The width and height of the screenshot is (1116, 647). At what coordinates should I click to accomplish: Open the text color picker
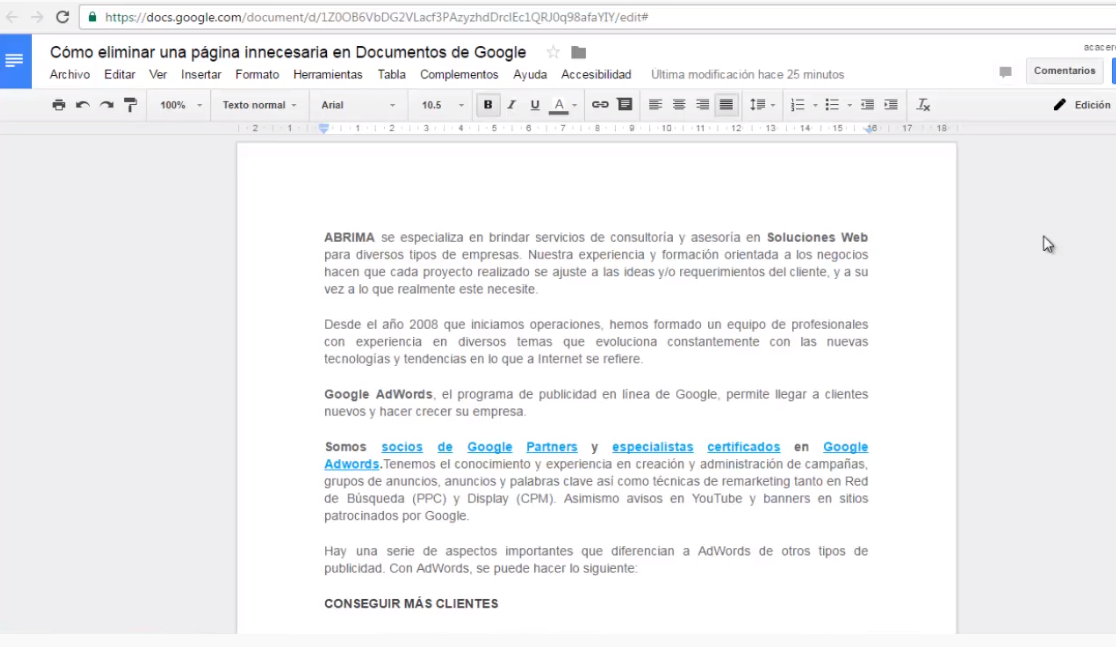[559, 105]
